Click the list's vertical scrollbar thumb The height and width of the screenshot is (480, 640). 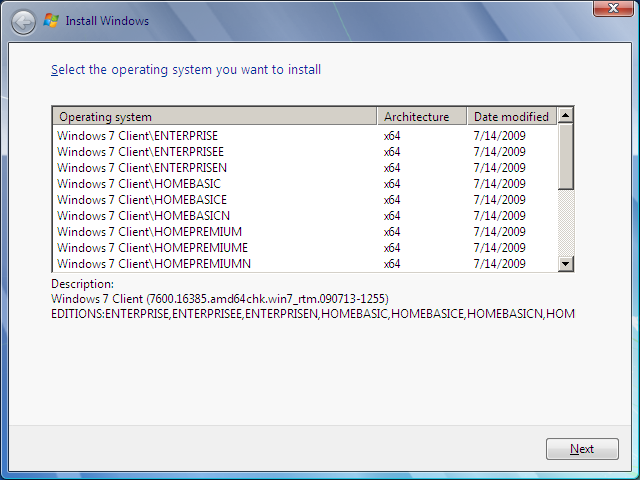click(565, 156)
